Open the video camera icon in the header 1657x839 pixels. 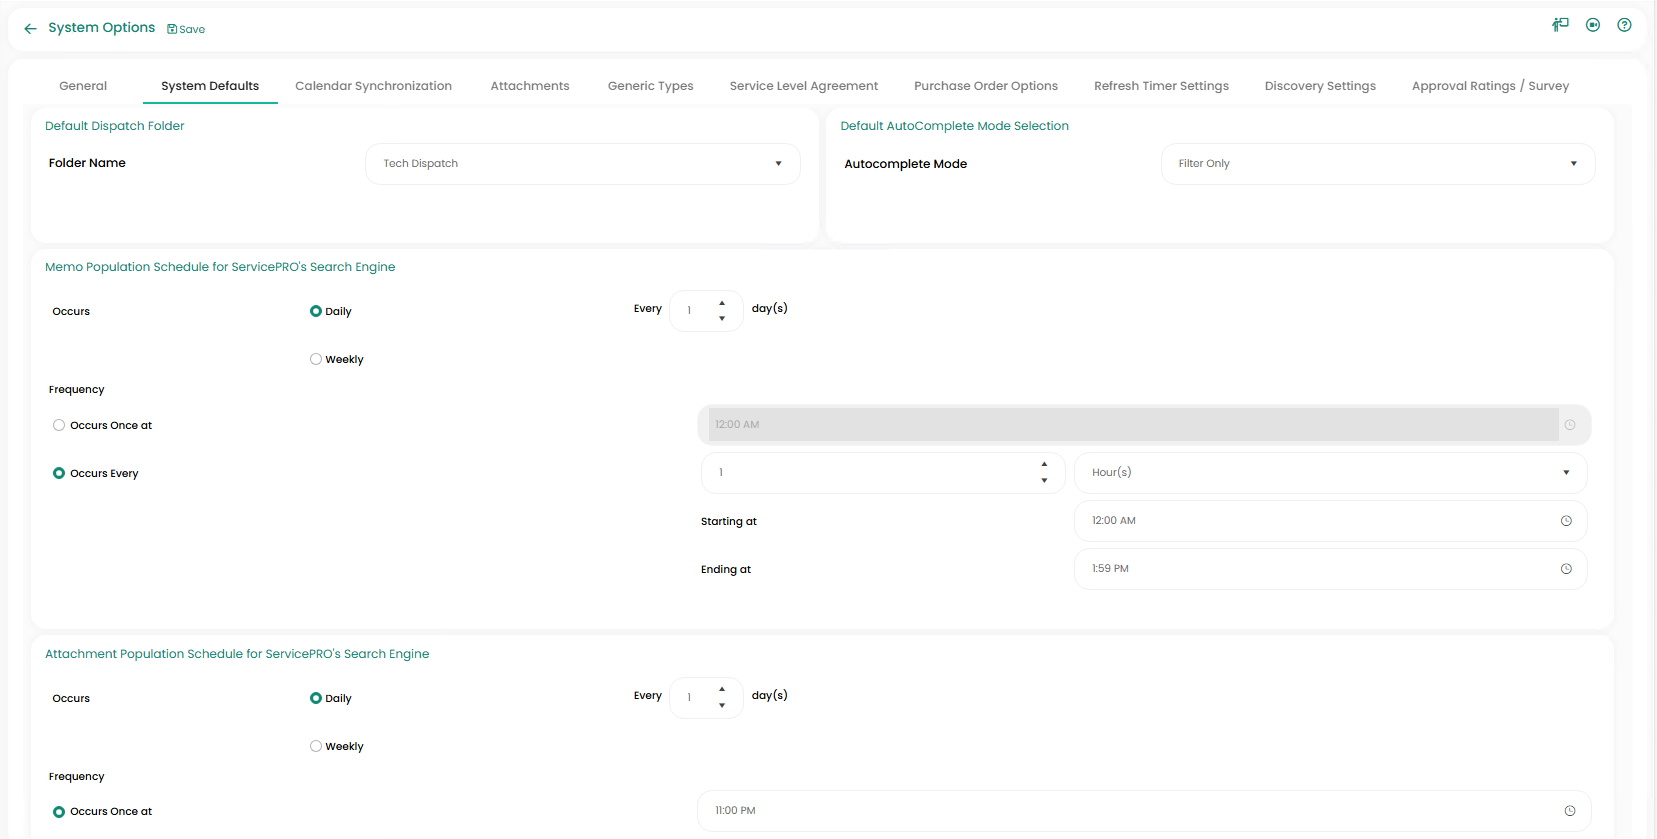coord(1593,25)
